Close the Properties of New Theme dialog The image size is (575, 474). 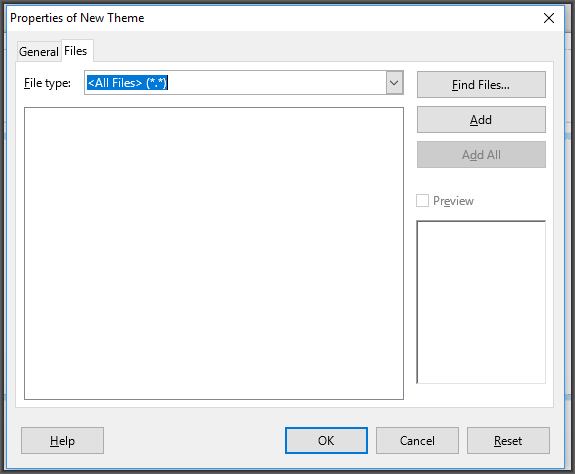pyautogui.click(x=549, y=18)
